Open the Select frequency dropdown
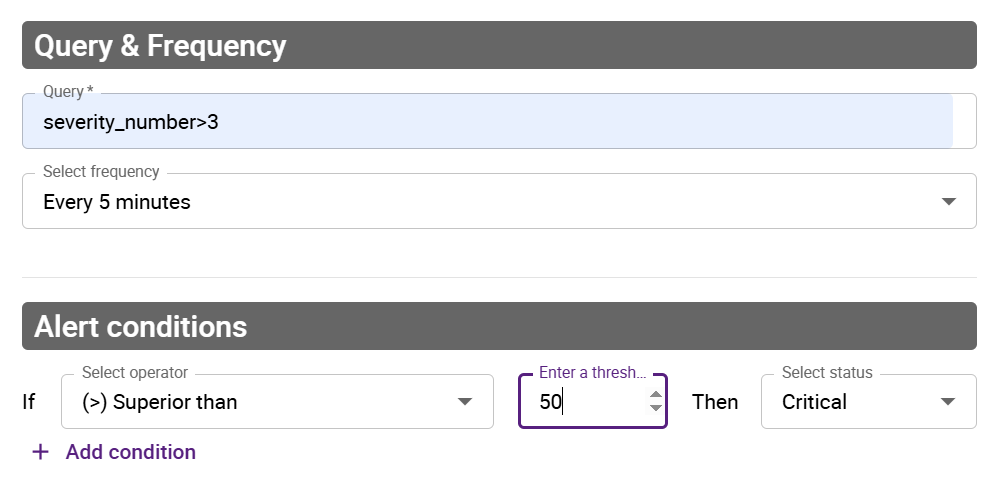The height and width of the screenshot is (478, 997). coord(480,202)
